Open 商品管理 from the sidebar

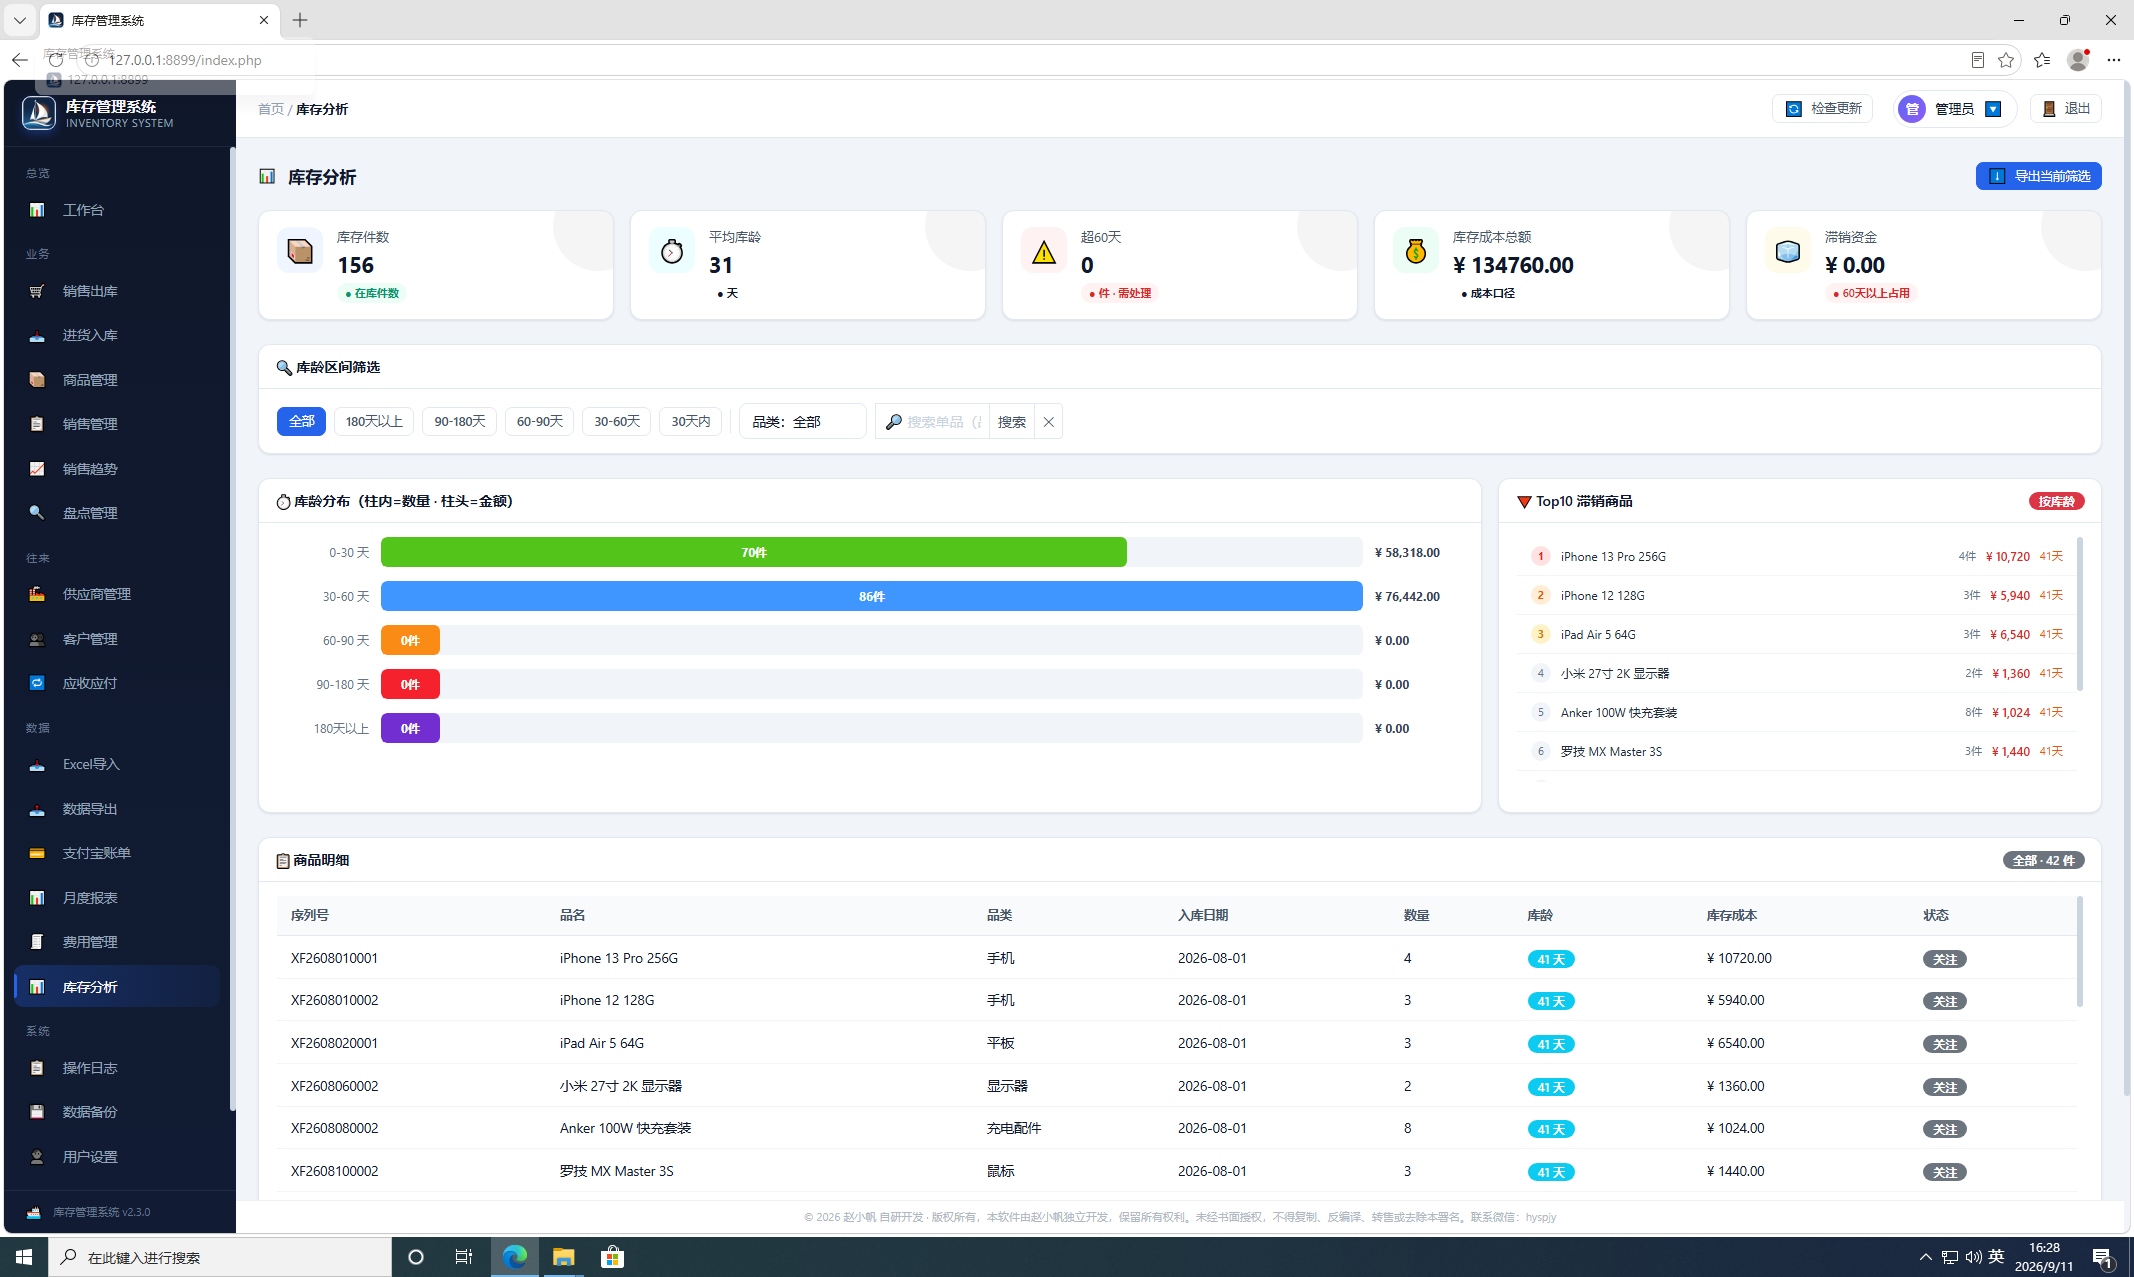click(117, 380)
